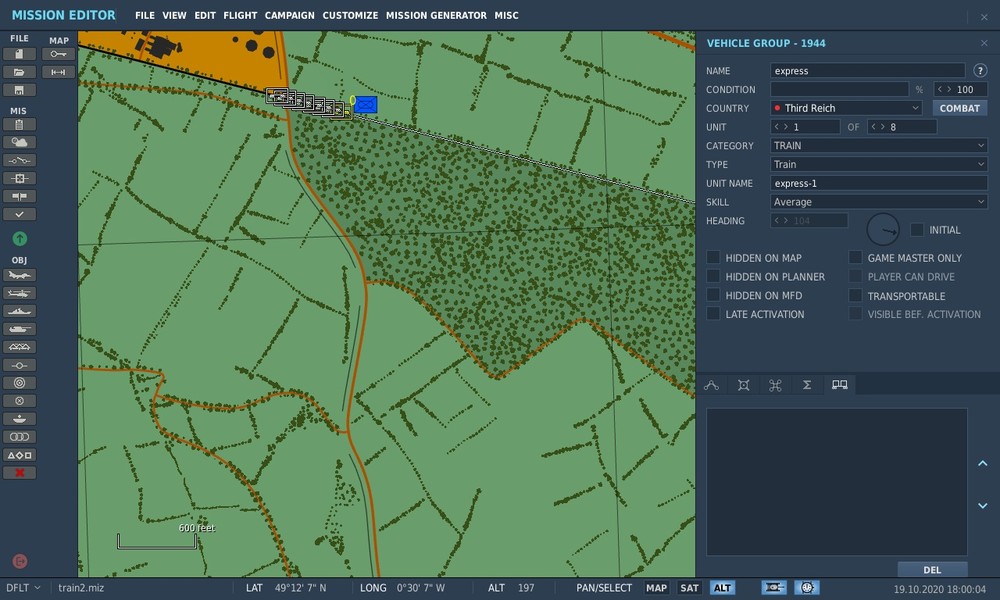Open the Country dropdown showing Third Reich
Image resolution: width=1000 pixels, height=600 pixels.
click(846, 108)
